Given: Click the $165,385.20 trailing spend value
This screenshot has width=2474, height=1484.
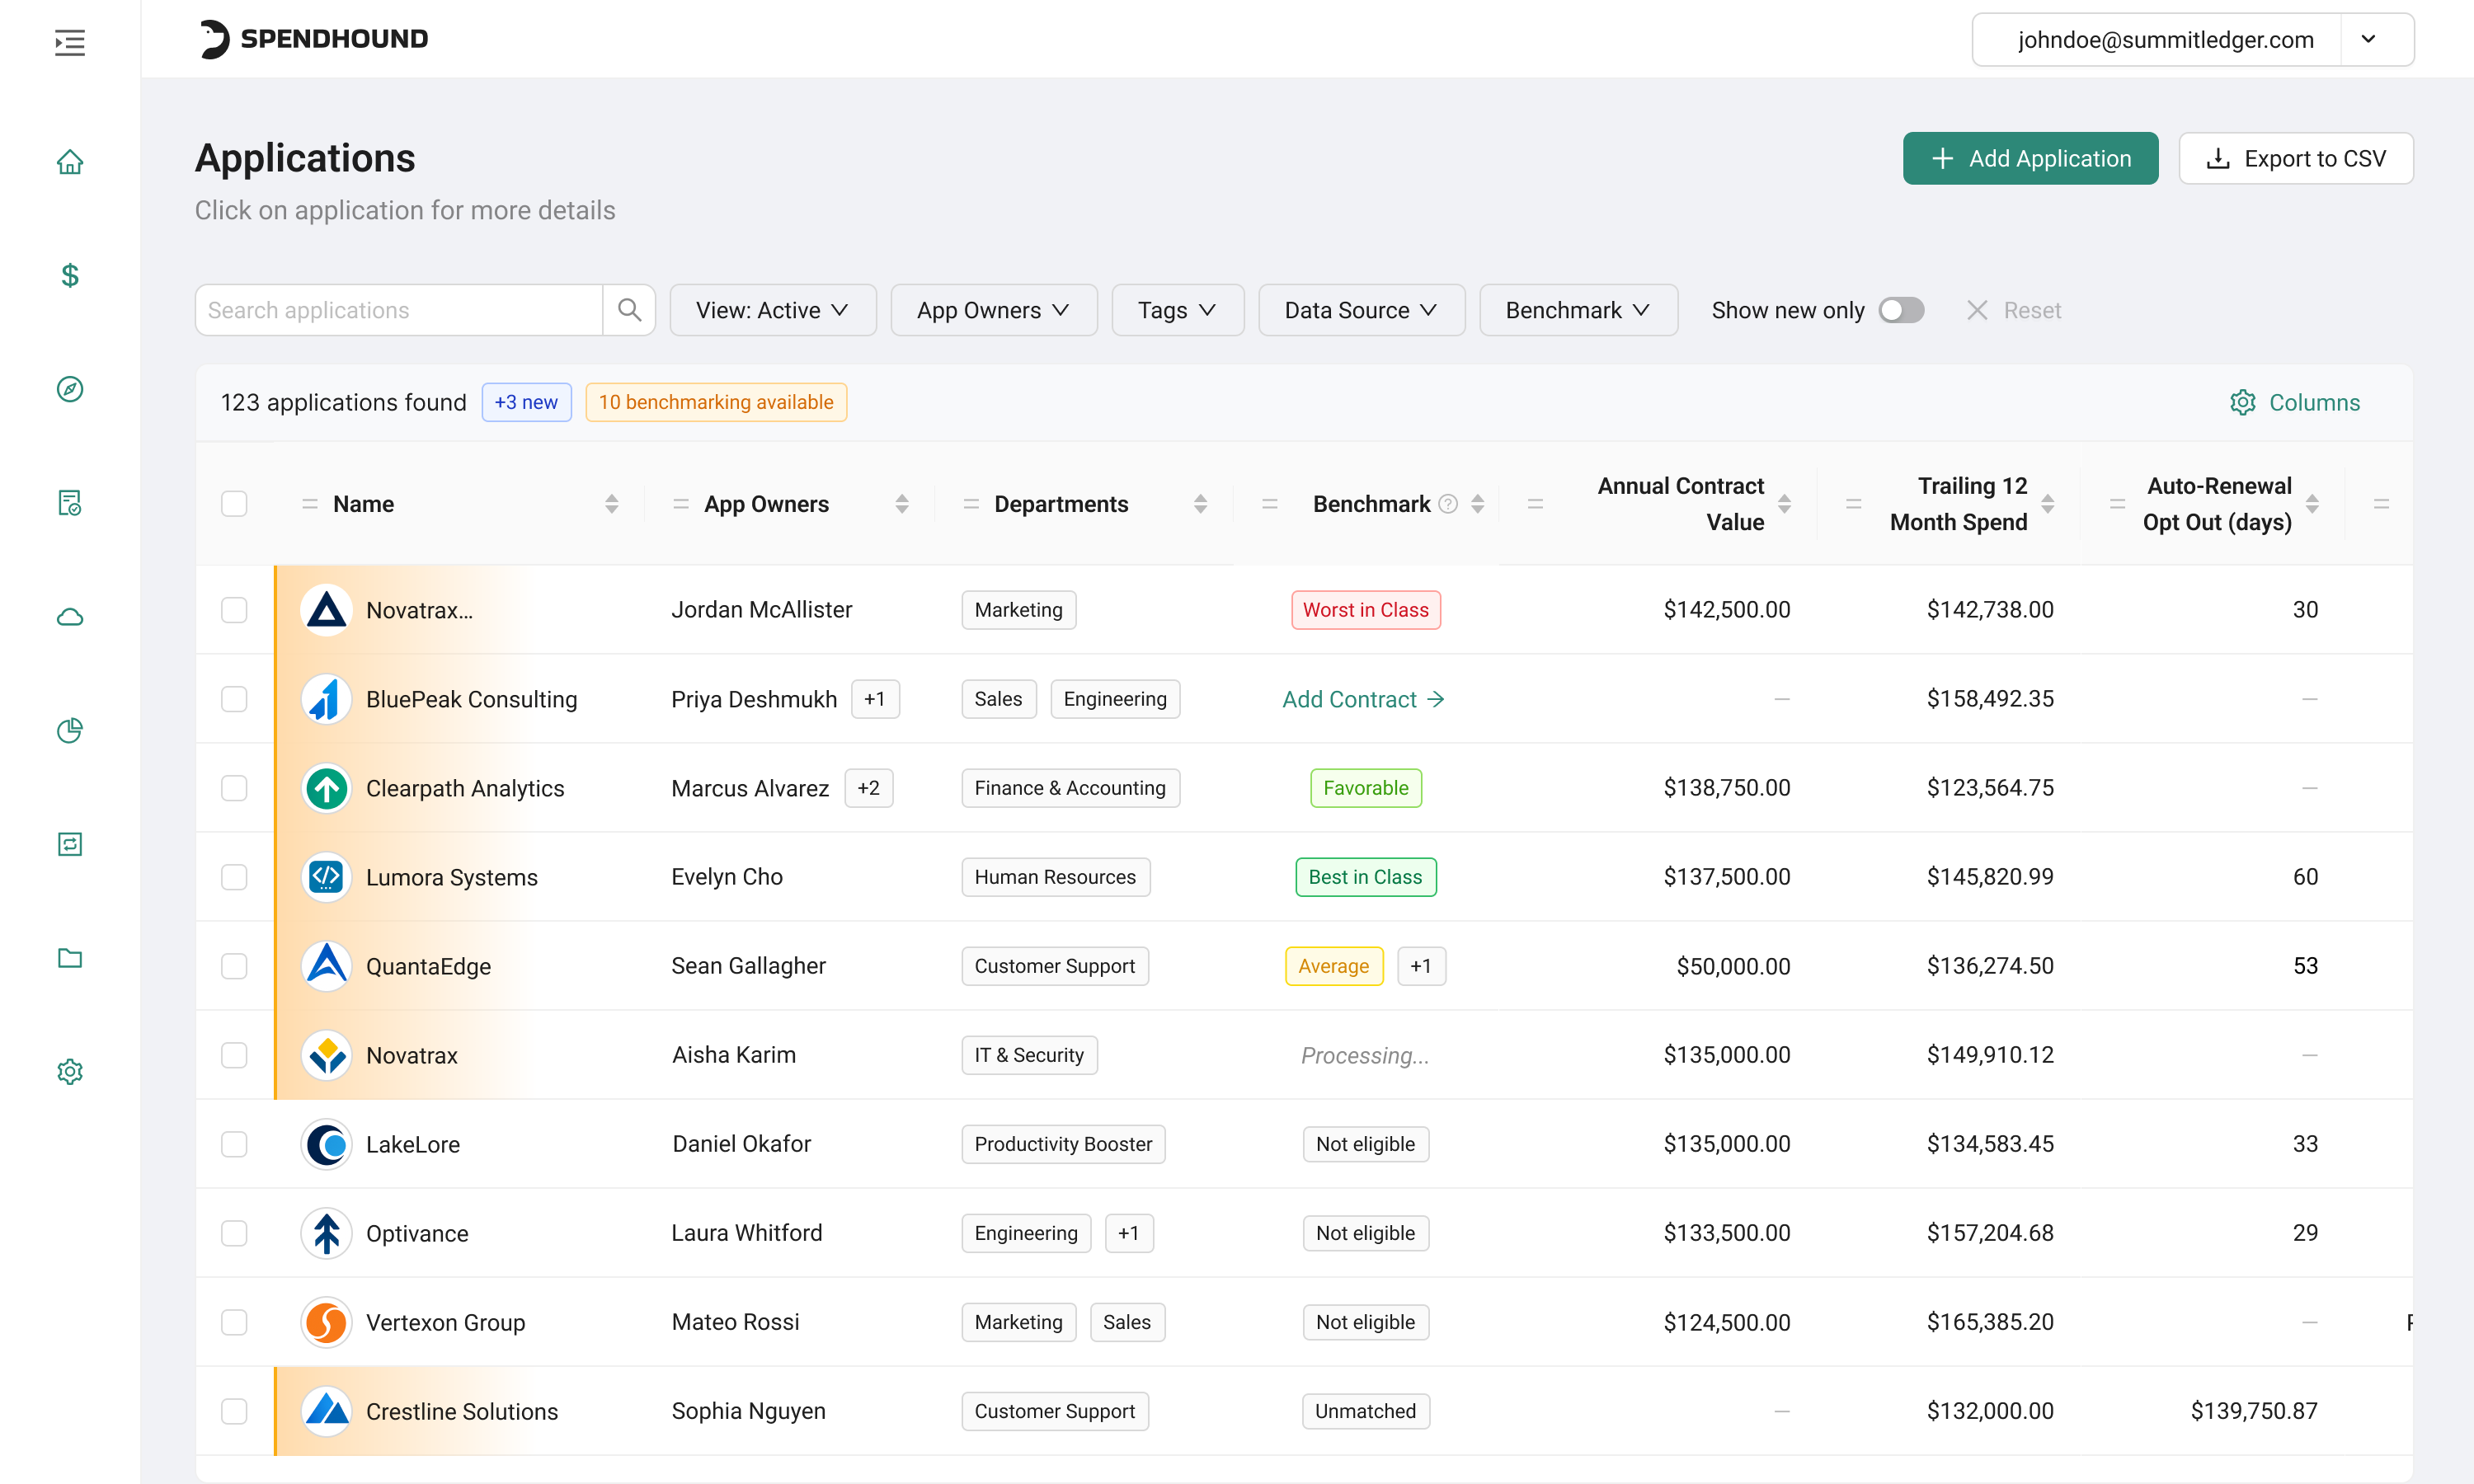Looking at the screenshot, I should (x=1990, y=1322).
